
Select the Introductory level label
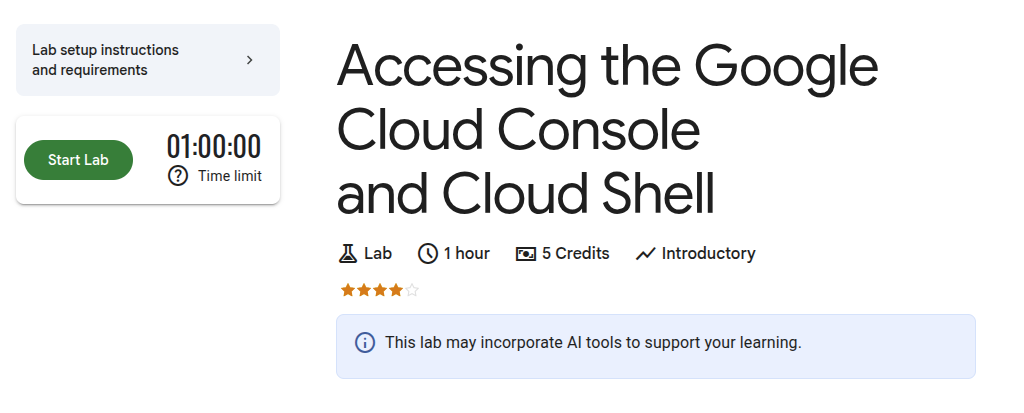(708, 253)
